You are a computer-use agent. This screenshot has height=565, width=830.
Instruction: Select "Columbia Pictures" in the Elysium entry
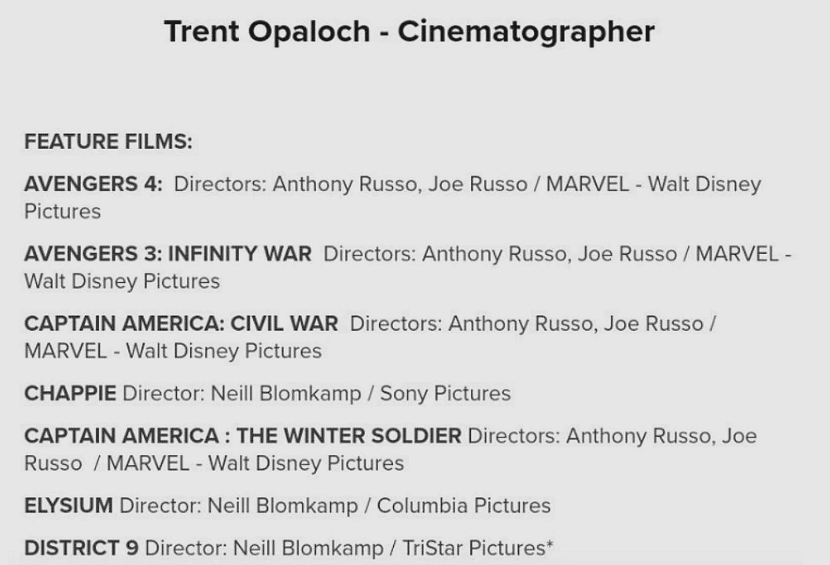pos(463,506)
